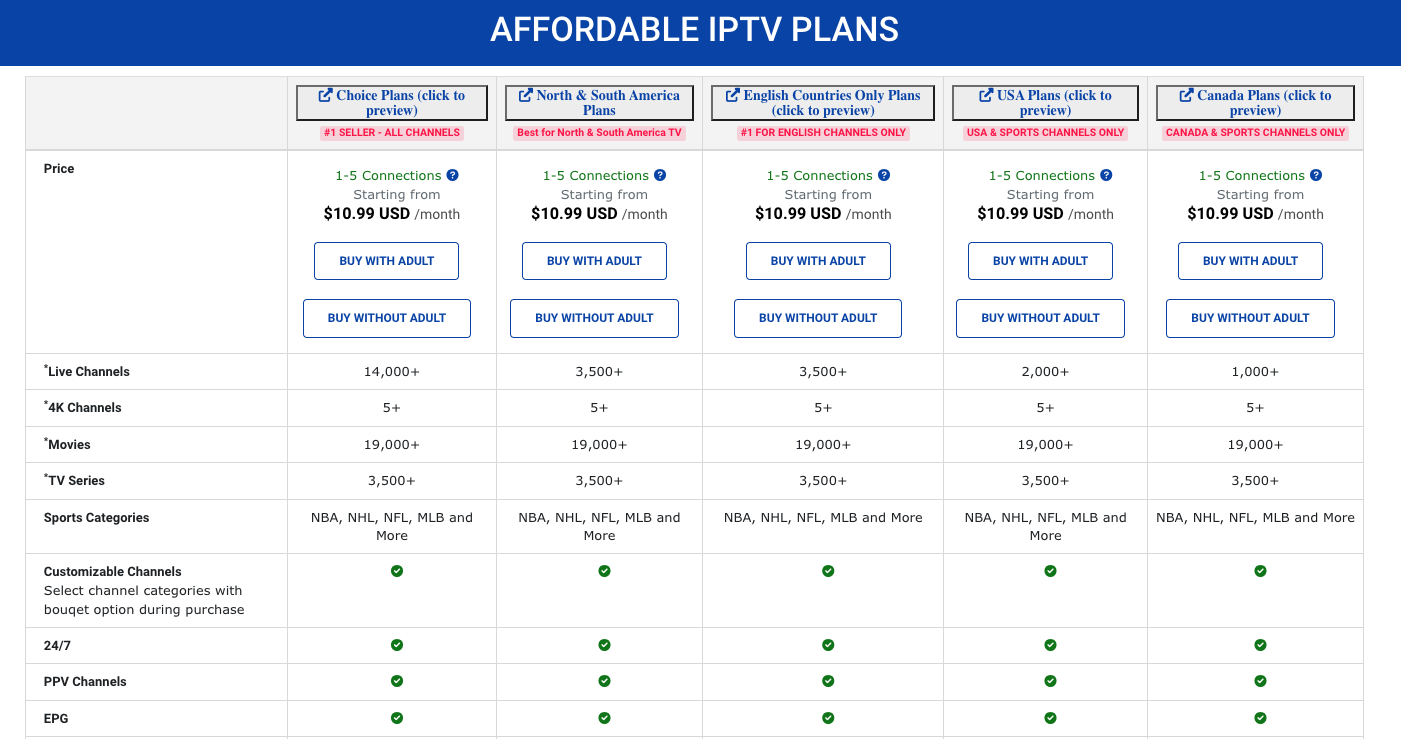Toggle PPV Channels checkmark under North & South America

coord(604,681)
